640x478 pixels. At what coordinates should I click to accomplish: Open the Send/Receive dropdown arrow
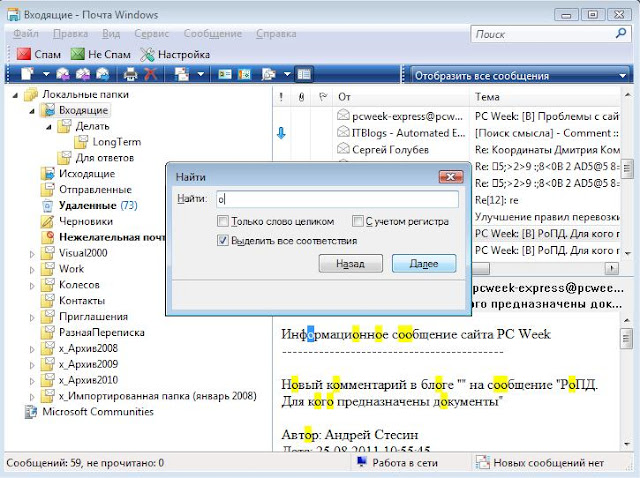point(200,74)
